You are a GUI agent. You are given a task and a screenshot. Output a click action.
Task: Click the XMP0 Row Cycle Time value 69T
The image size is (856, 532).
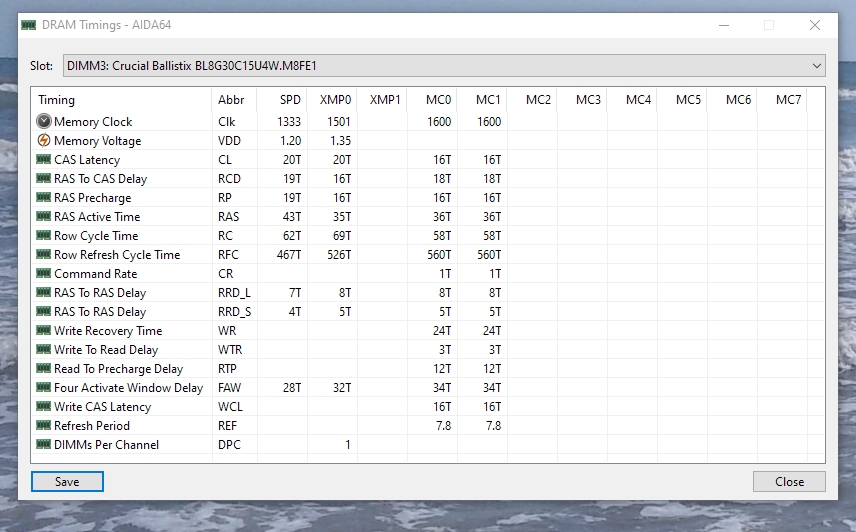[342, 236]
